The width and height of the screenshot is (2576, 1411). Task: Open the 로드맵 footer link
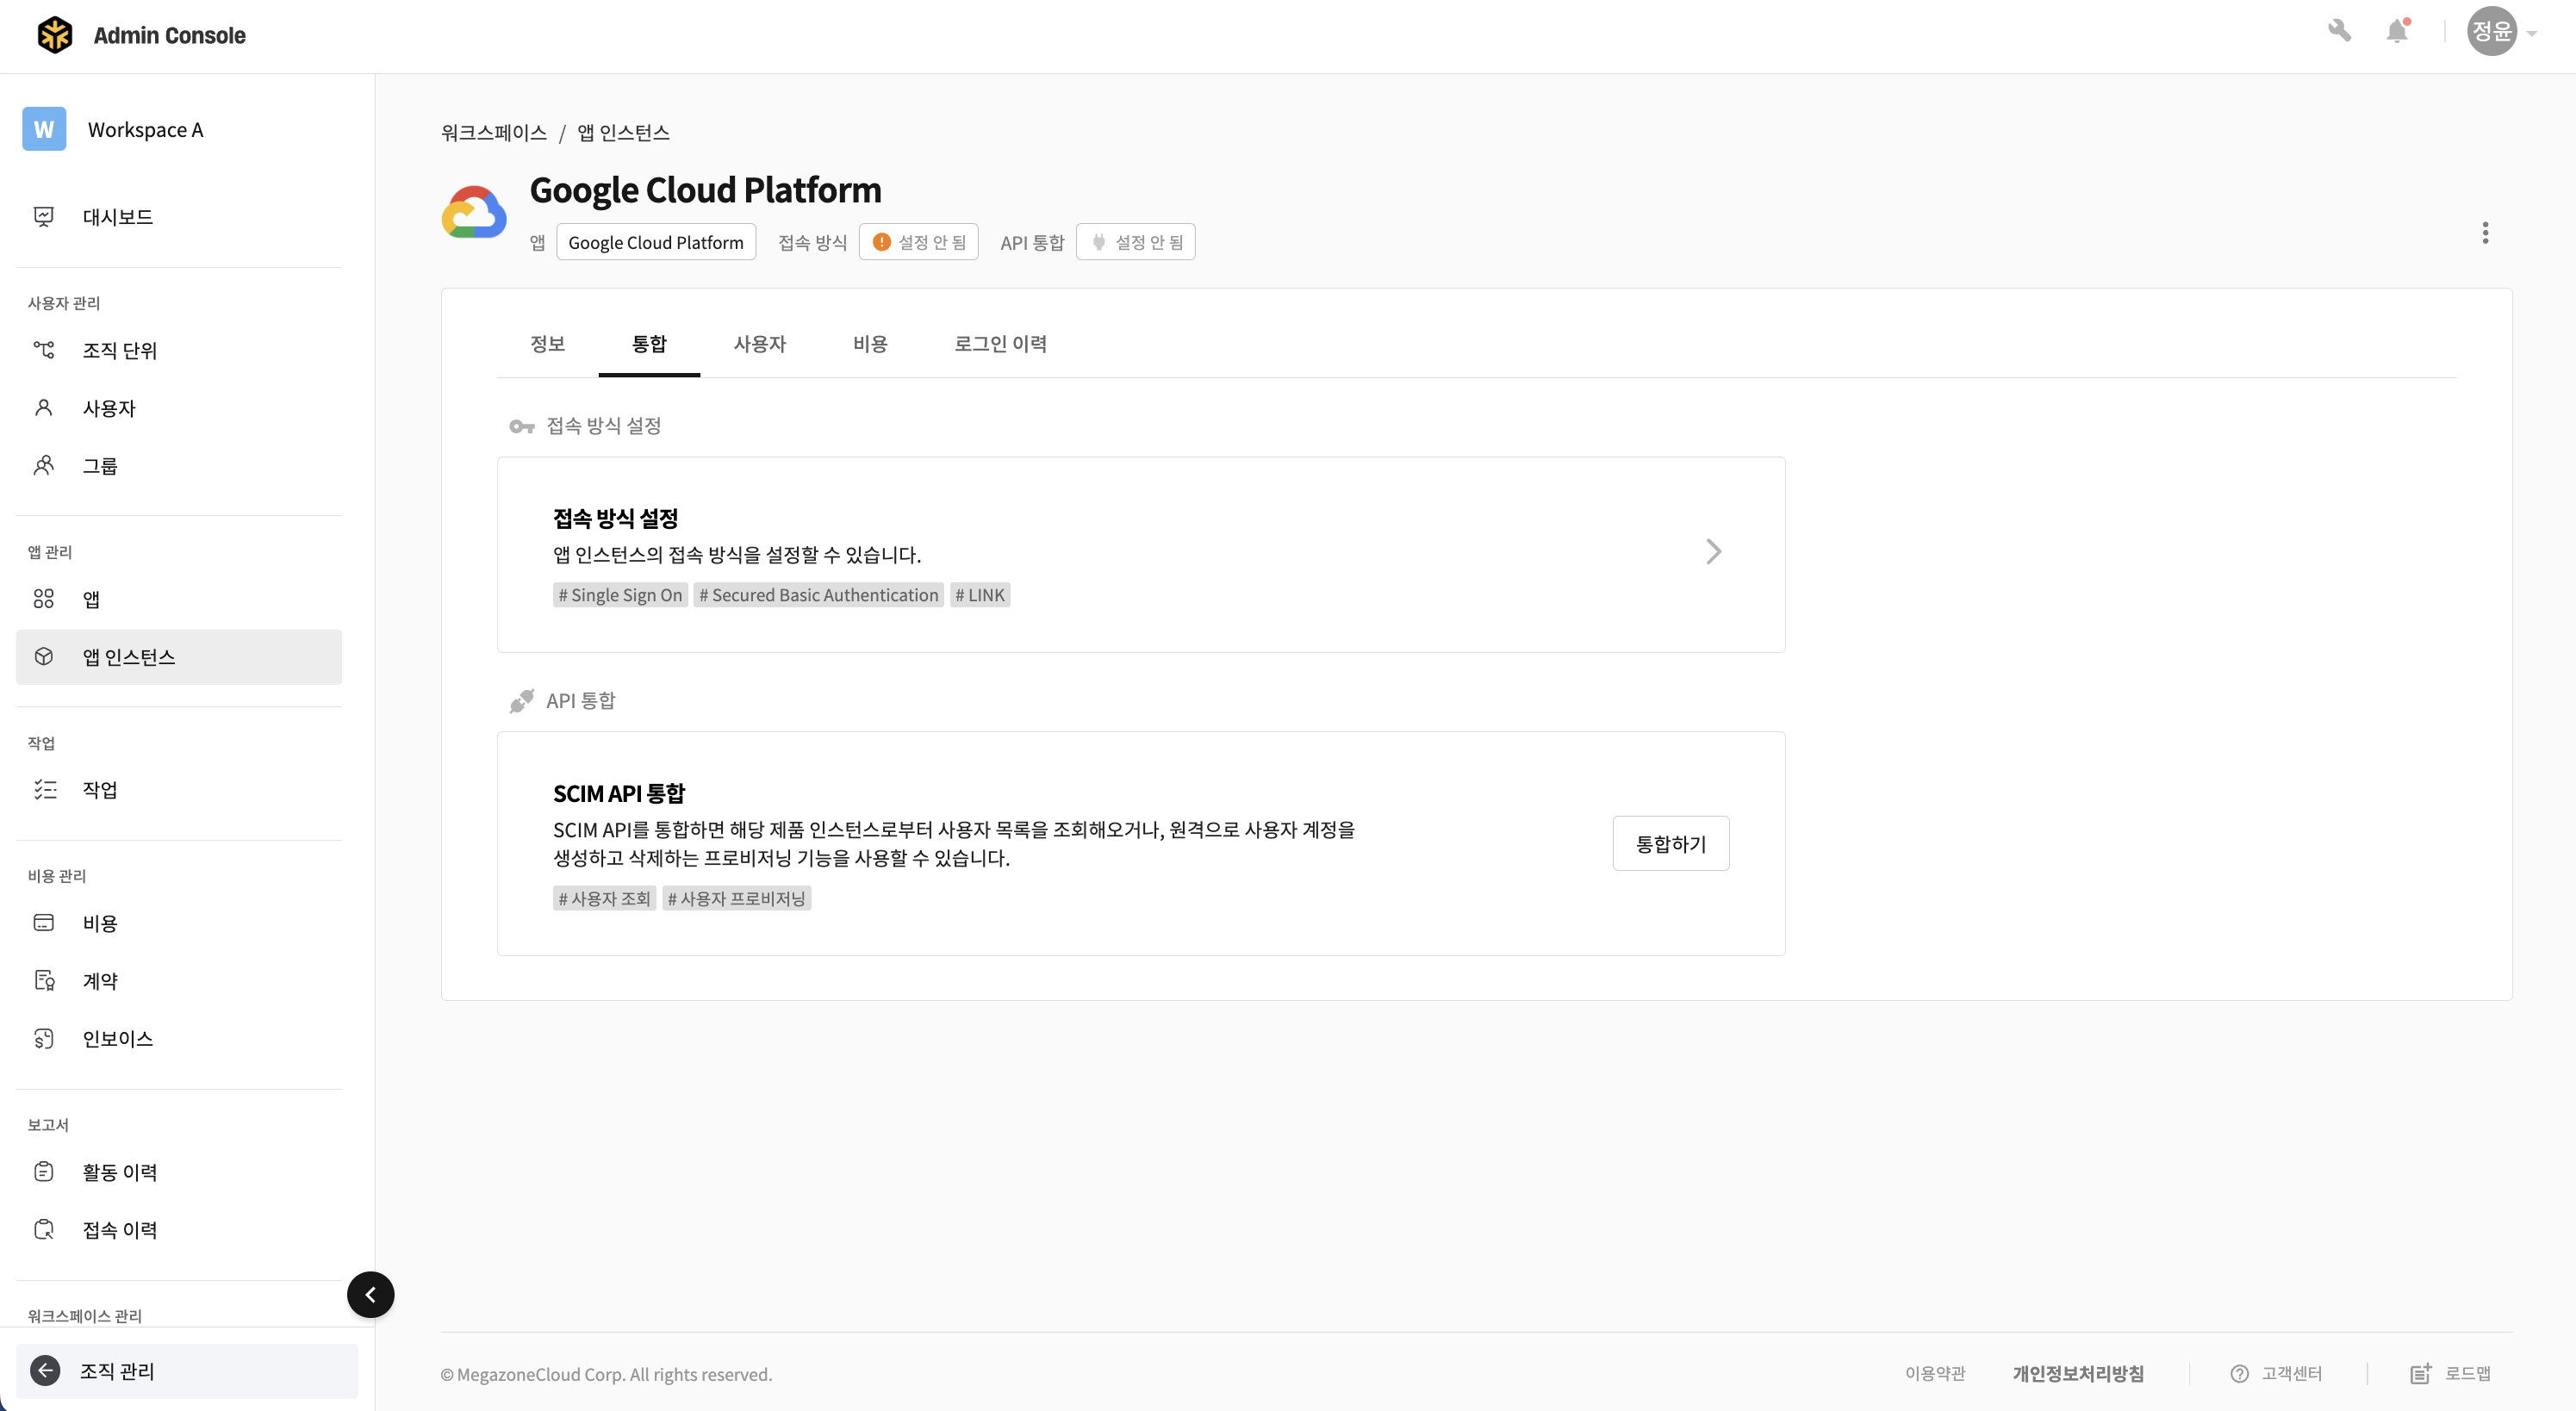[2450, 1374]
